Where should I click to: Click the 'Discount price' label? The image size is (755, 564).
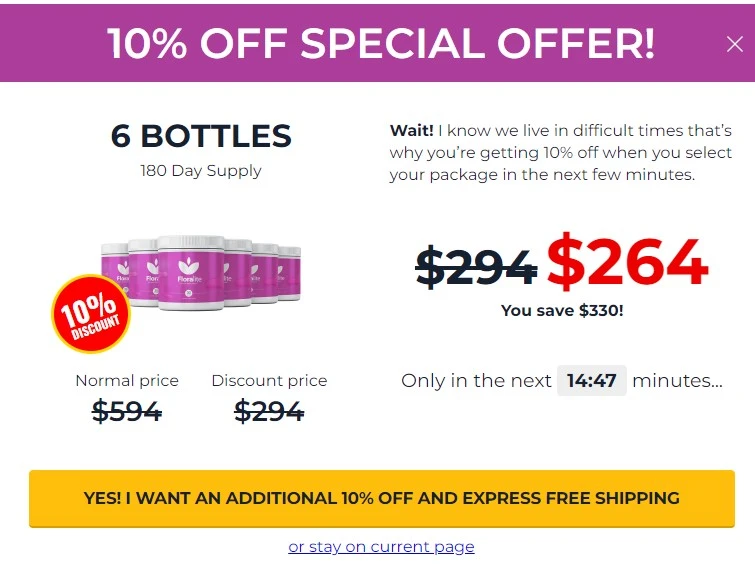[x=269, y=380]
